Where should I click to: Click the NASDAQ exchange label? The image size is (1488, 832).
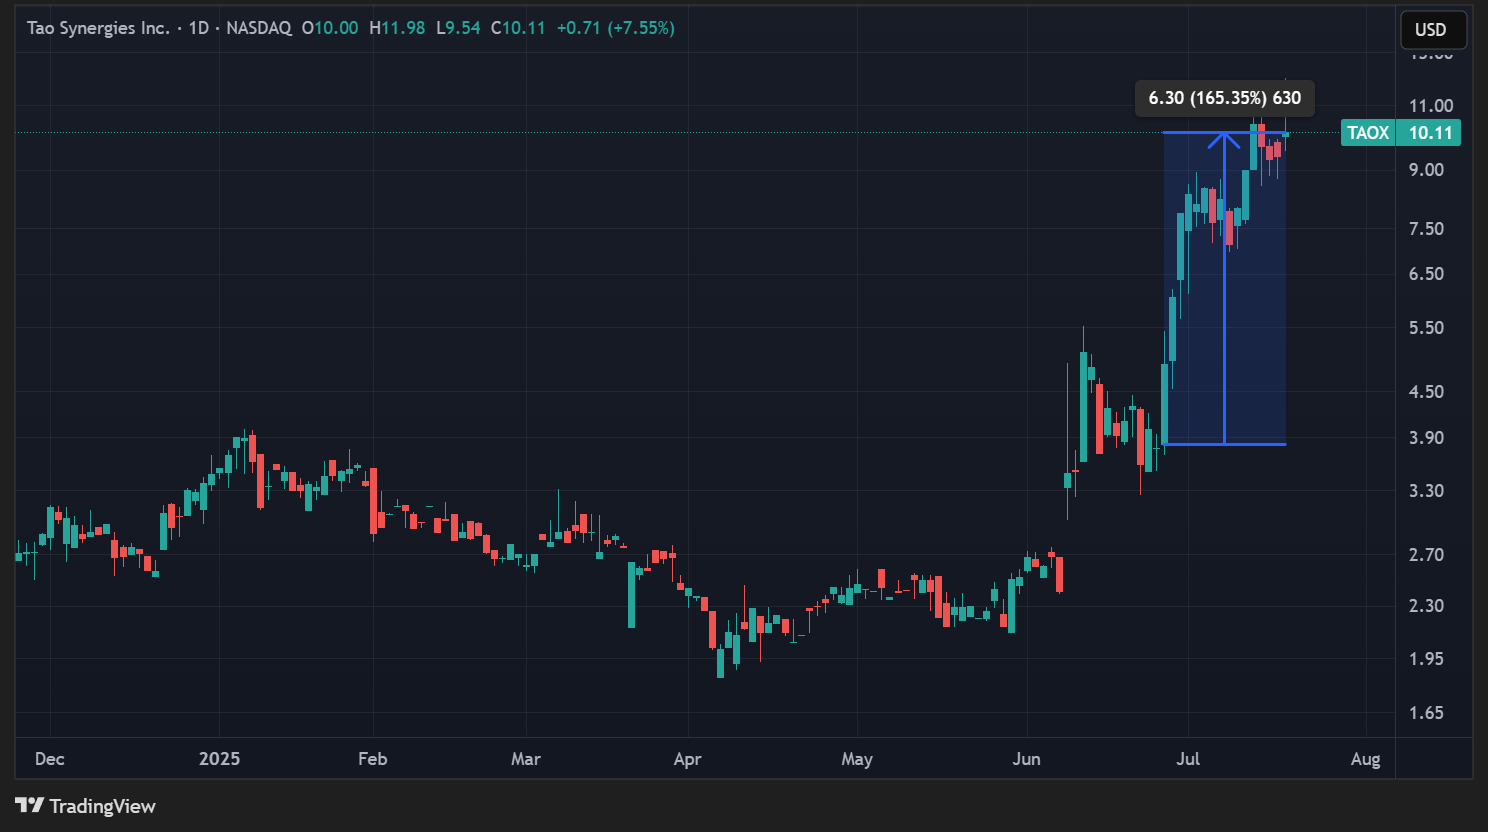(x=258, y=28)
